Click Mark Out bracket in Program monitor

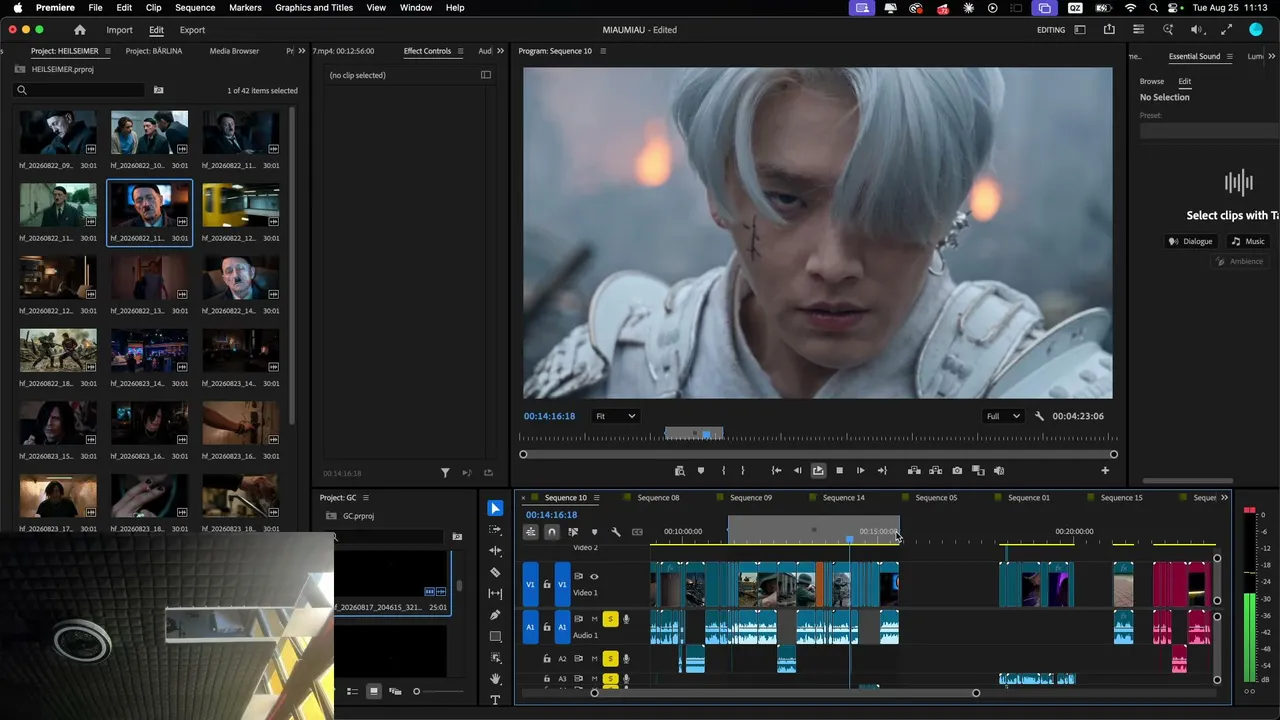742,470
